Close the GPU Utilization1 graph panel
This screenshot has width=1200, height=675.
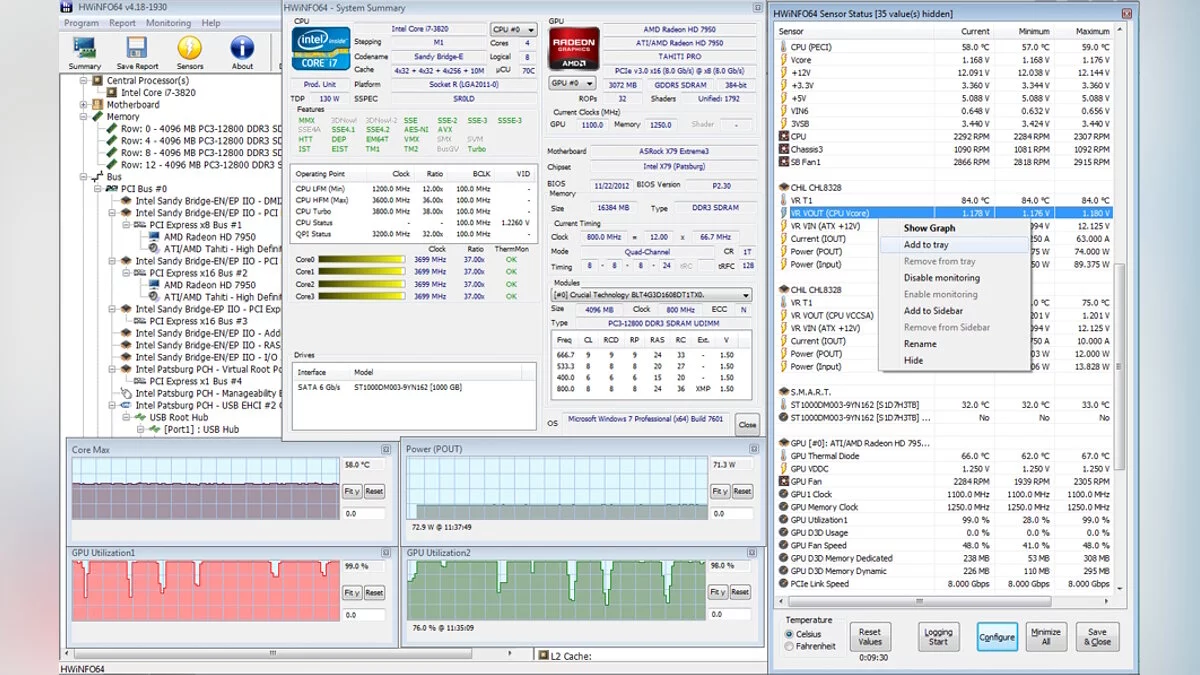pos(386,553)
